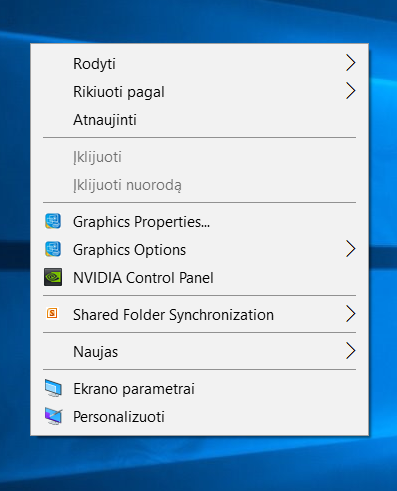397x491 pixels.
Task: Click the orange Shared Folder Synchronization icon
Action: tap(52, 314)
